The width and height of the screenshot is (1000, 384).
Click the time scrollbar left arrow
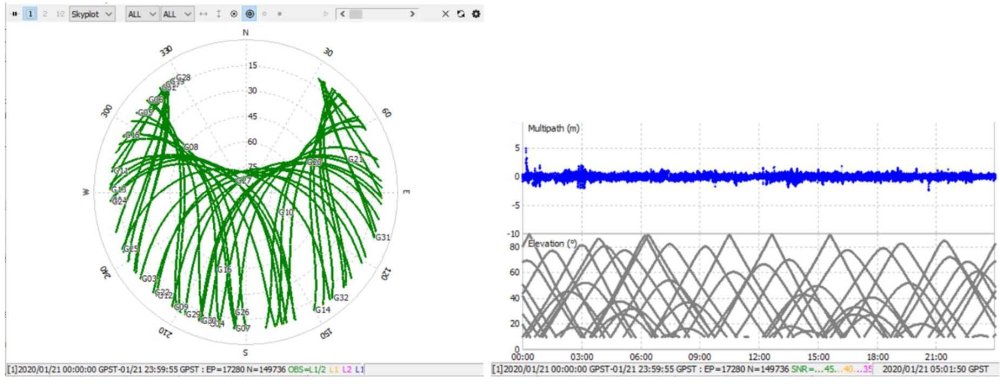click(x=342, y=13)
